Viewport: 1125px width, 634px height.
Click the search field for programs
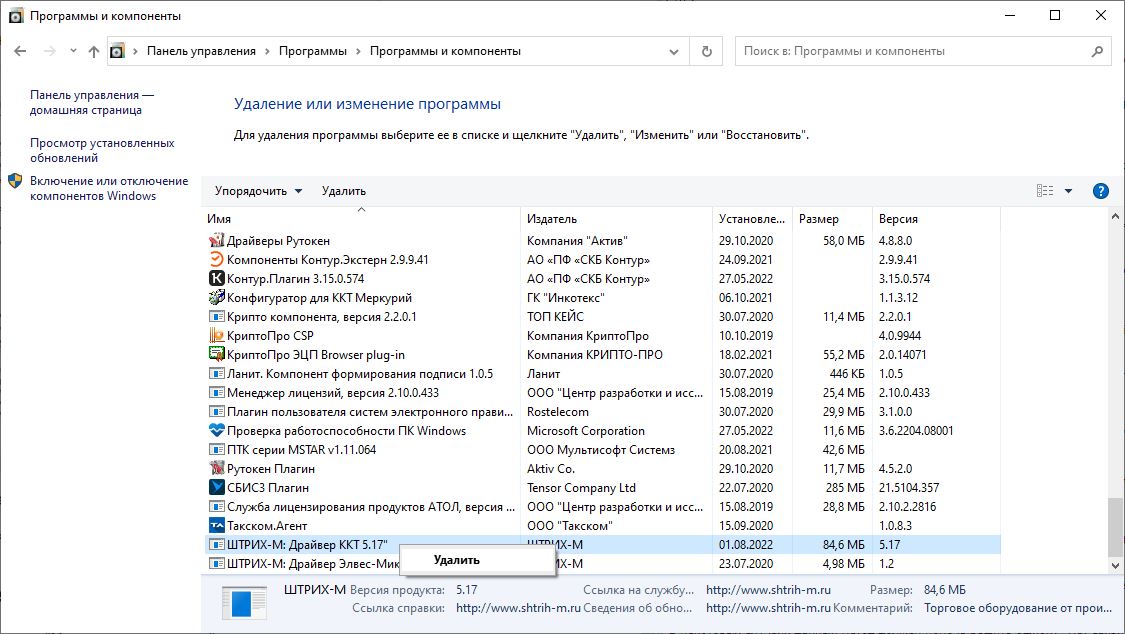click(x=915, y=51)
